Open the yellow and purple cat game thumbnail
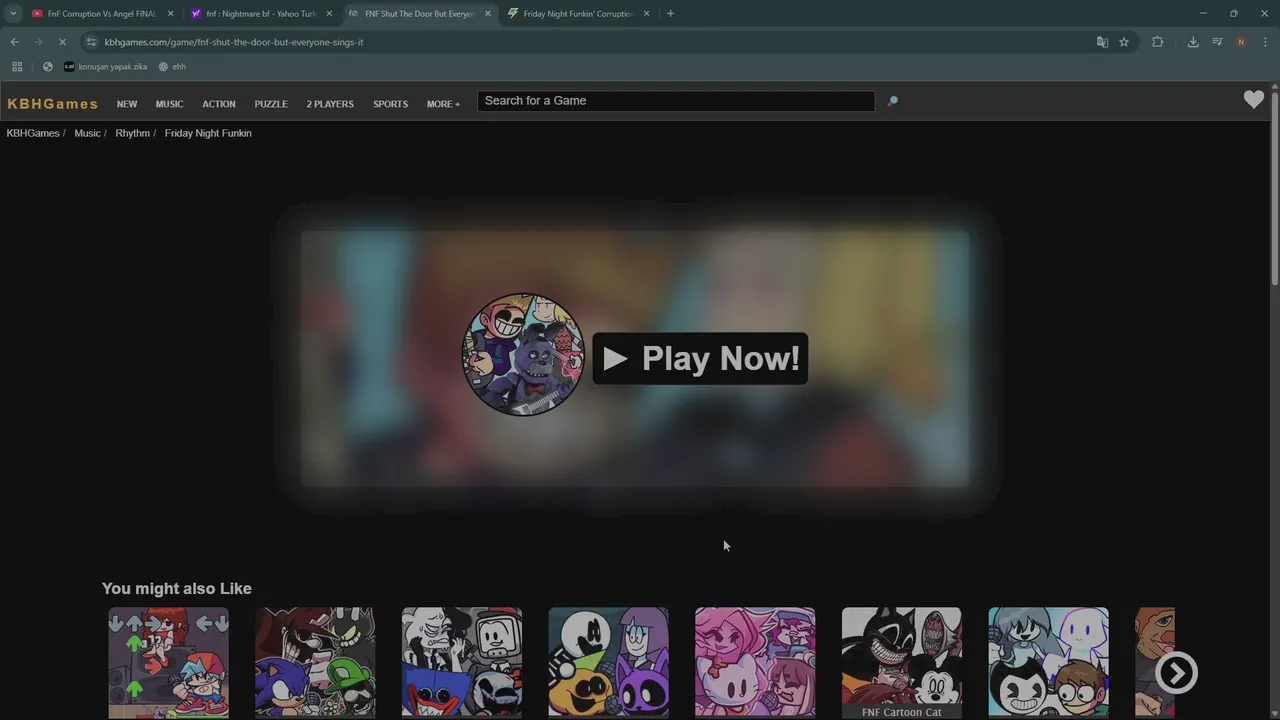This screenshot has height=720, width=1280. (x=608, y=662)
